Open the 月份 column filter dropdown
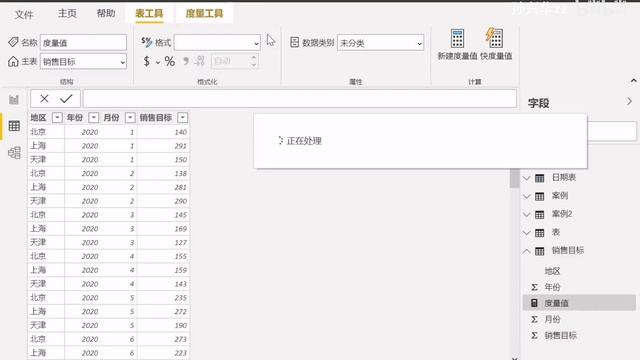640x360 pixels. [x=130, y=118]
